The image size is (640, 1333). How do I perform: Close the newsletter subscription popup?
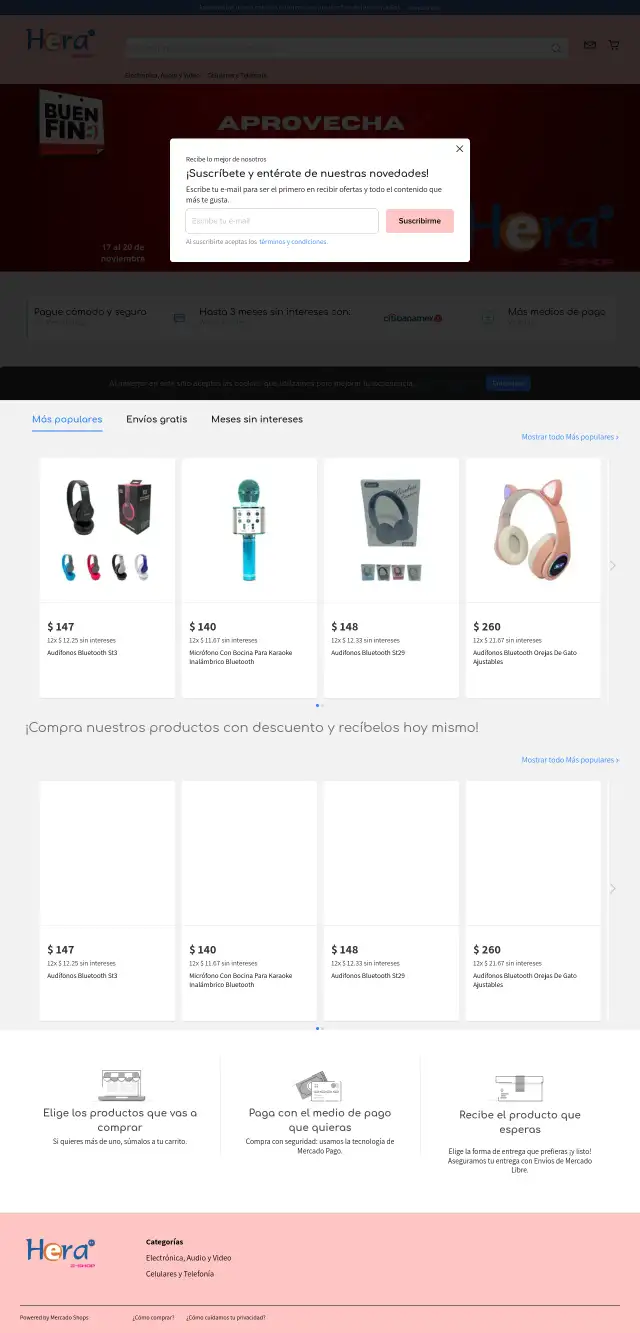(460, 149)
